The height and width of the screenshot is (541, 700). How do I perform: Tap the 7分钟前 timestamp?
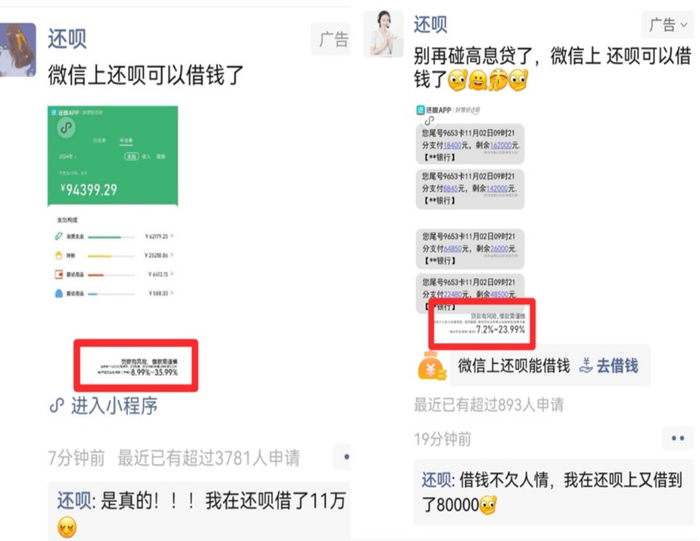tap(76, 458)
